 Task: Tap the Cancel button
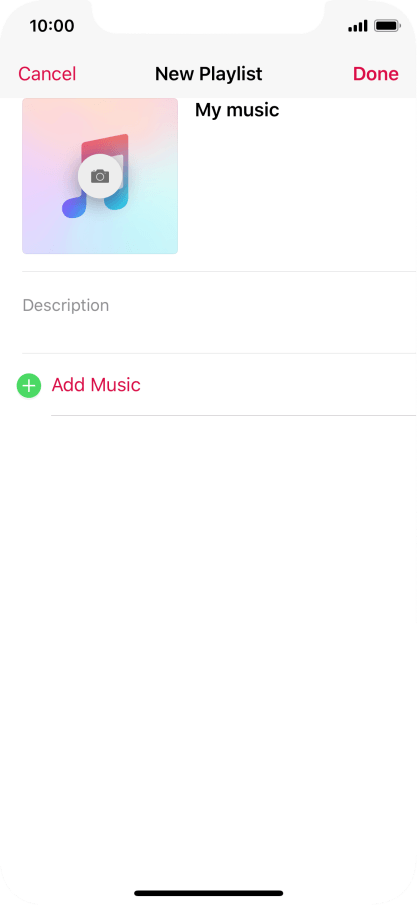click(x=47, y=74)
